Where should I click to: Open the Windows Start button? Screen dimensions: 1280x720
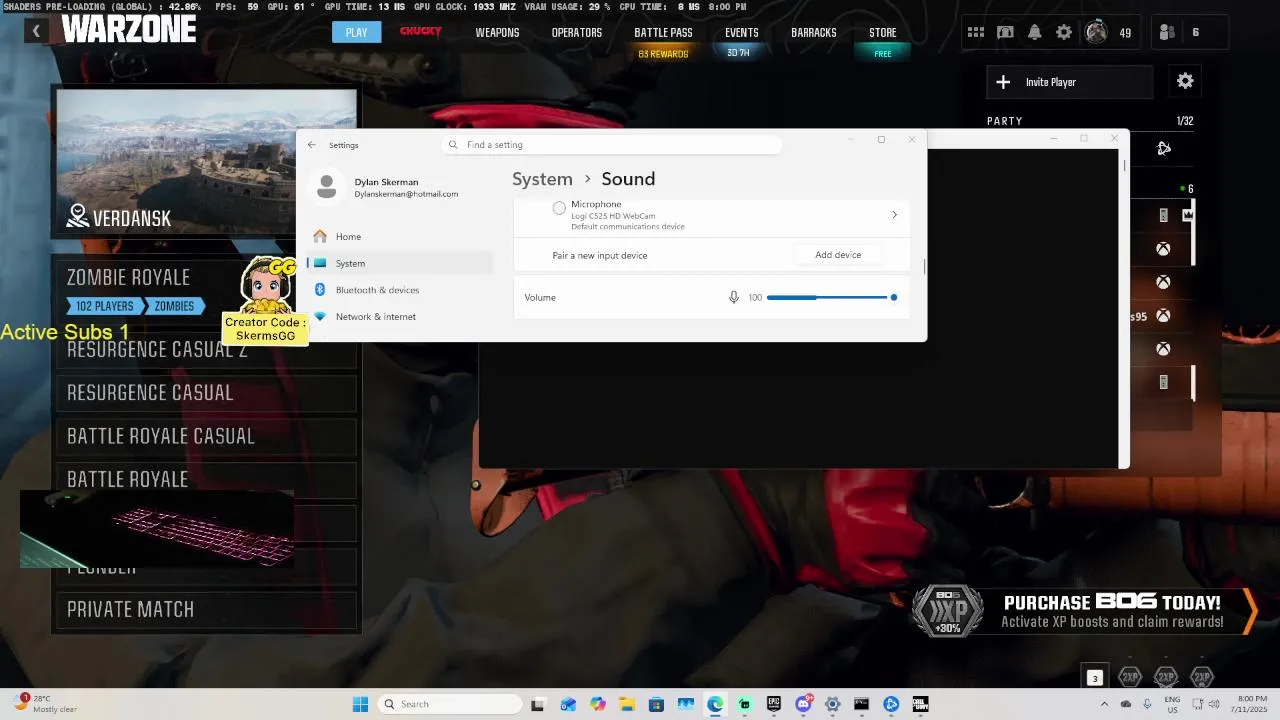click(x=360, y=704)
